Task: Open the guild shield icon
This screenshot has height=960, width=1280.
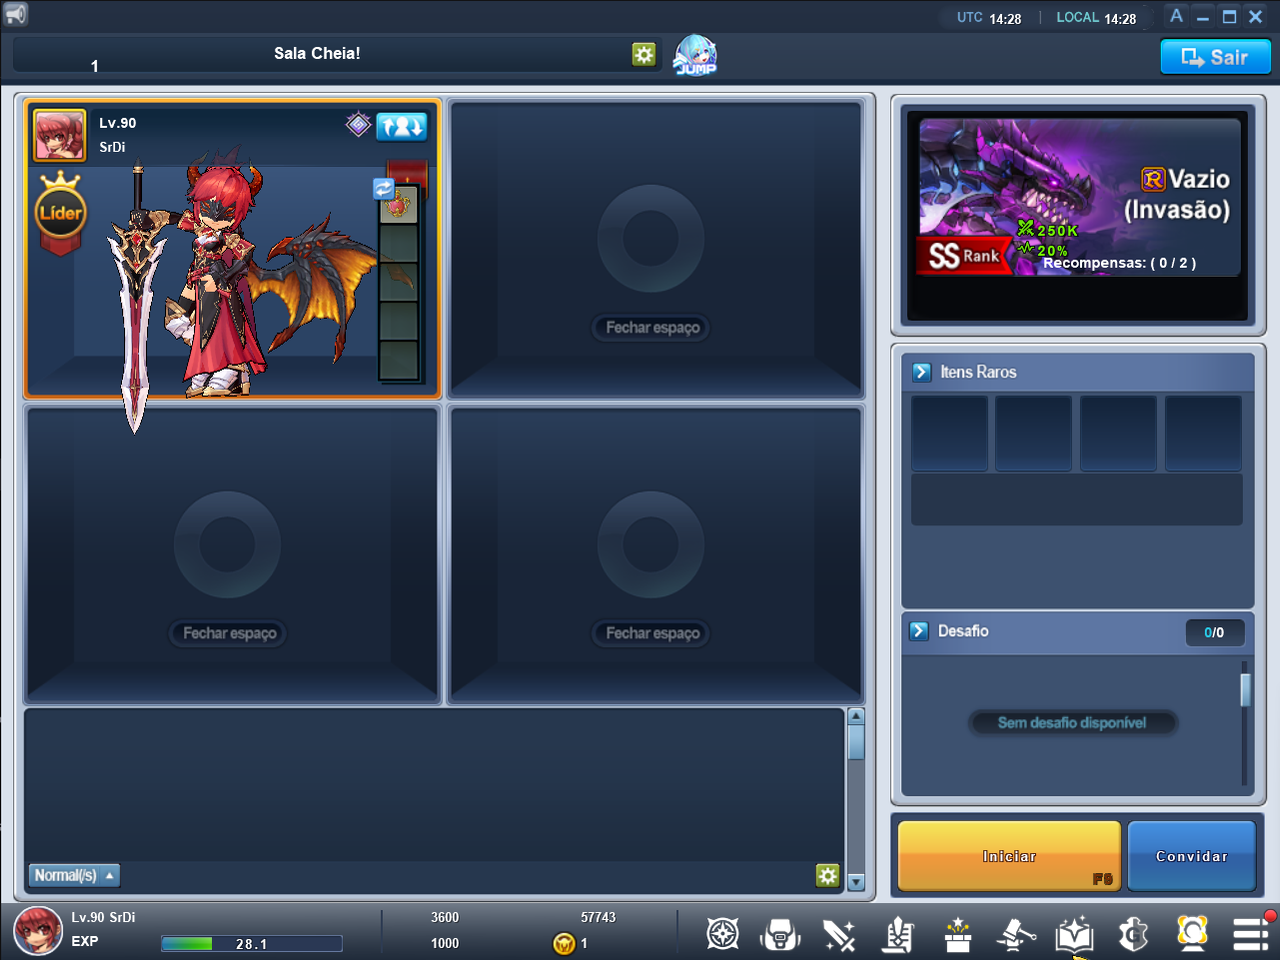Action: click(x=1133, y=934)
